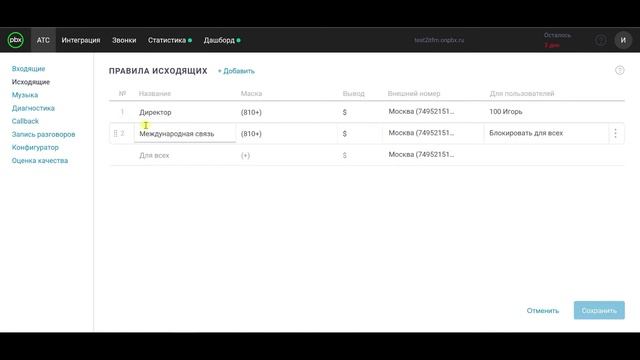Open three-dot menu for Международная связь rule
Viewport: 640px width, 360px height.
click(x=615, y=133)
